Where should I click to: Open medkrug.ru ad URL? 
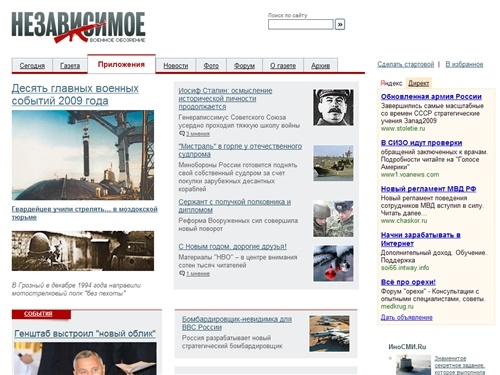tap(397, 306)
